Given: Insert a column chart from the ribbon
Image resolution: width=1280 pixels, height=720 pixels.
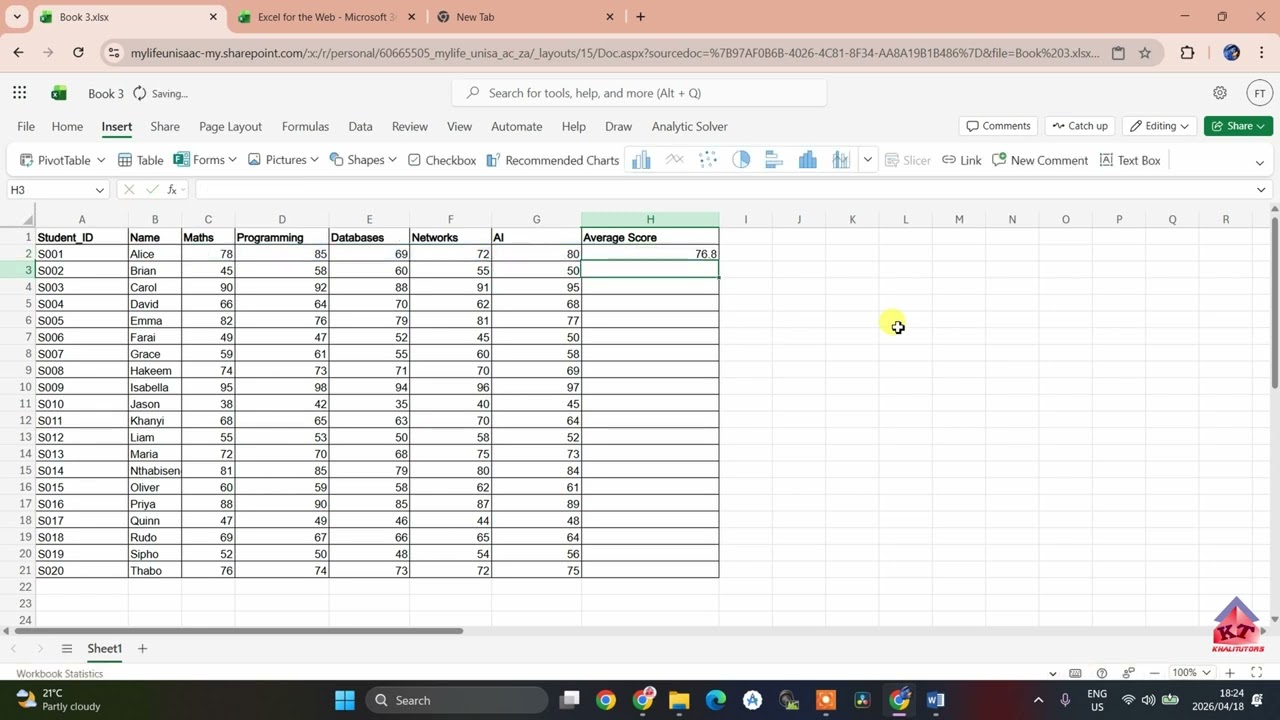Looking at the screenshot, I should point(641,160).
